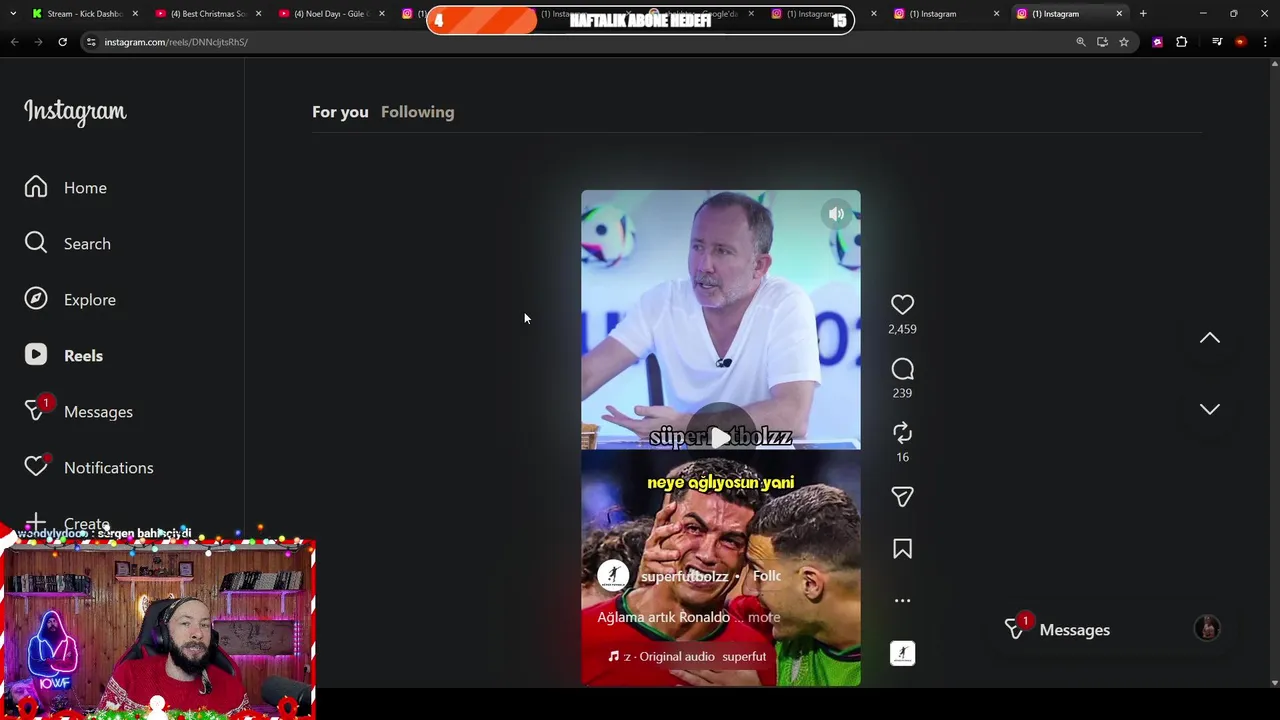Bookmark this page with star icon

coord(1124,42)
